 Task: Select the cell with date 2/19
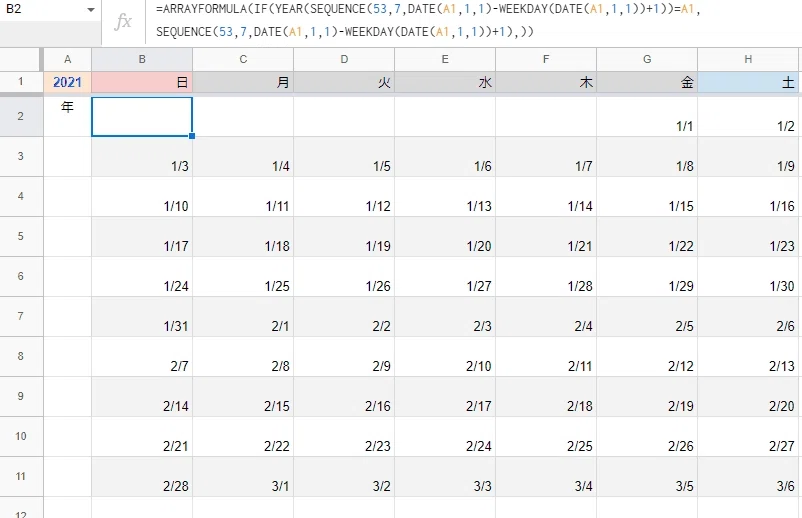pos(647,396)
